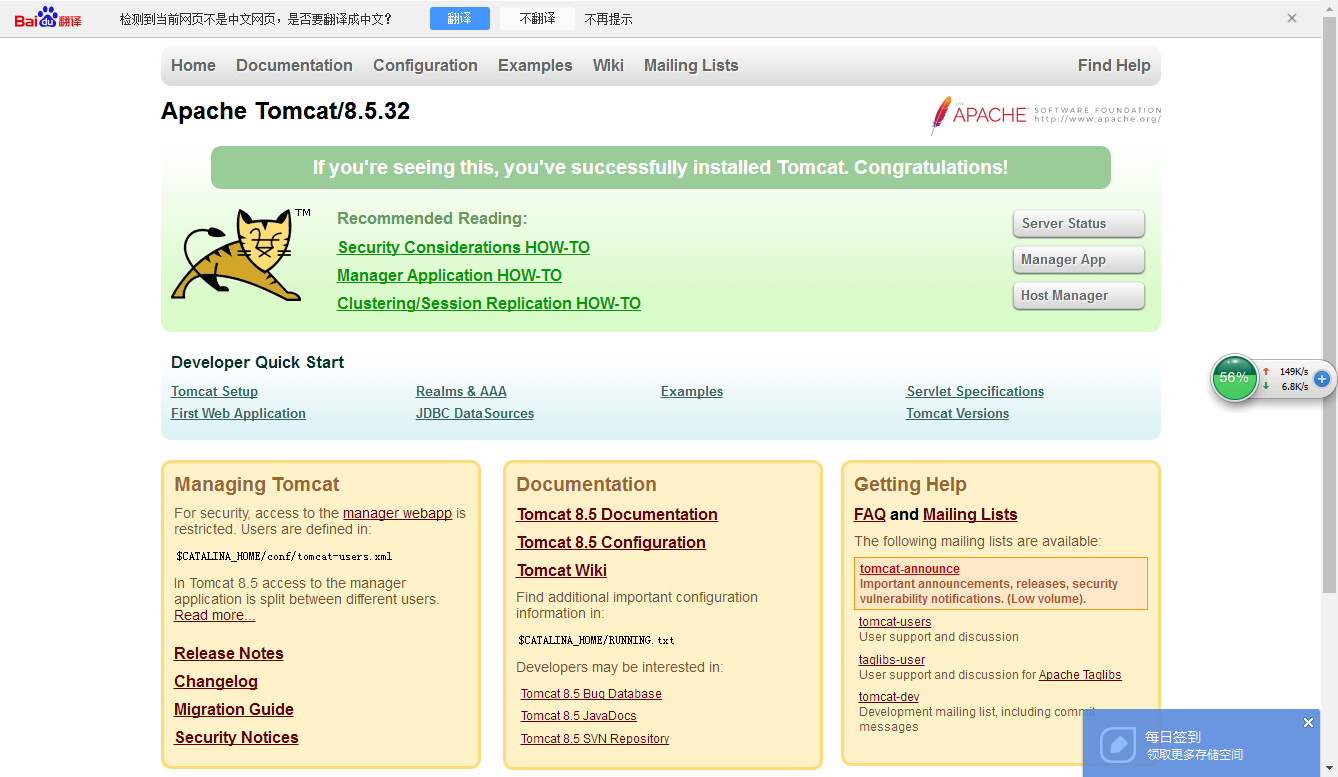
Task: Click the Apache Software Foundation logo
Action: tap(1046, 115)
